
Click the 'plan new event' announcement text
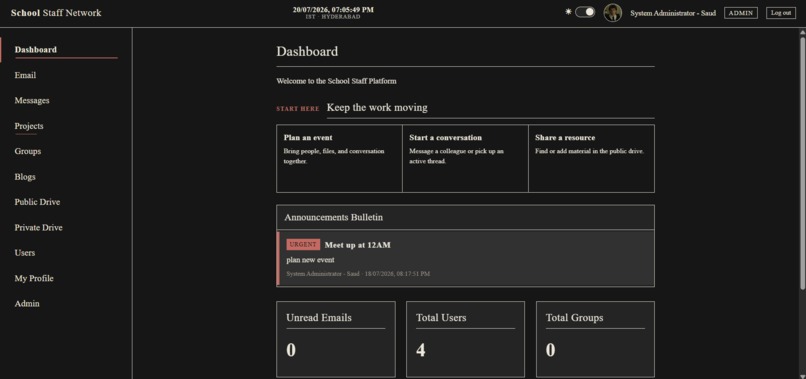click(310, 260)
